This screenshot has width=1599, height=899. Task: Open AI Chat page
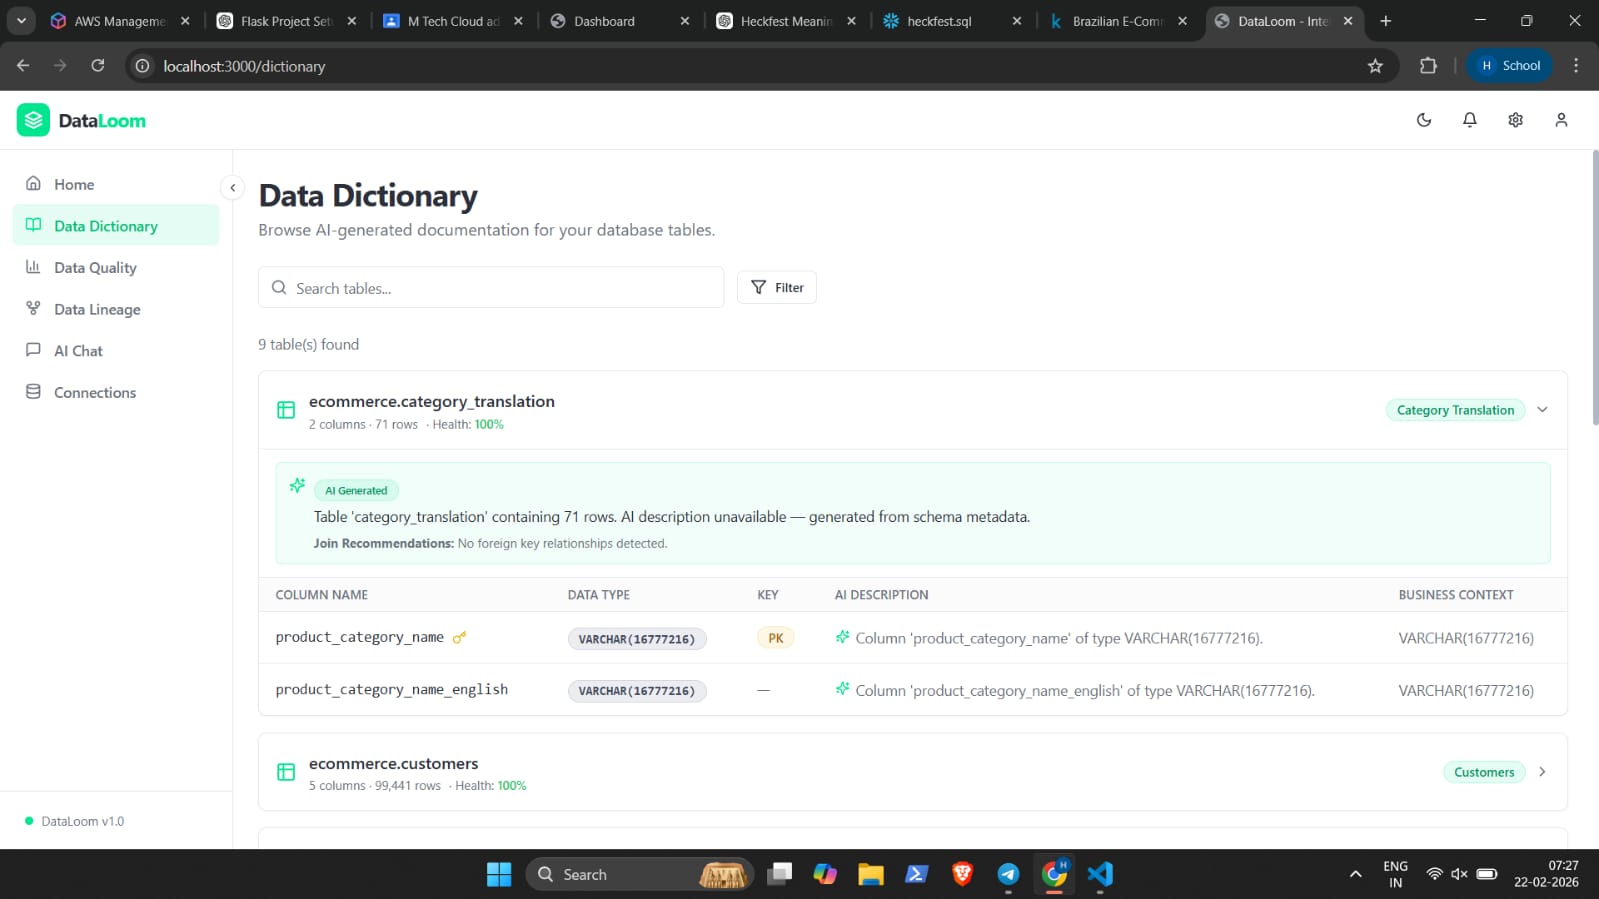pos(116,351)
